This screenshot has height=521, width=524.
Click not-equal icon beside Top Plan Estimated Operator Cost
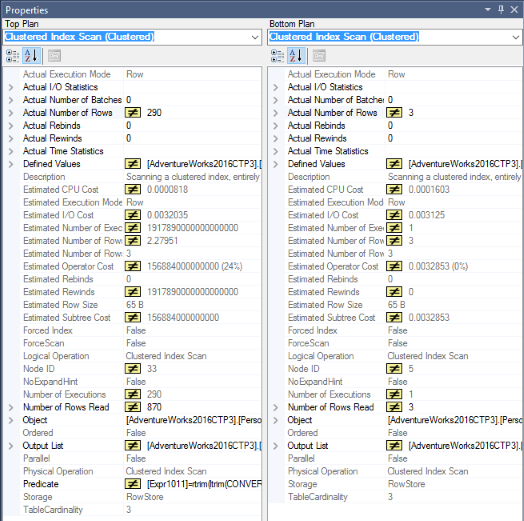coord(133,266)
